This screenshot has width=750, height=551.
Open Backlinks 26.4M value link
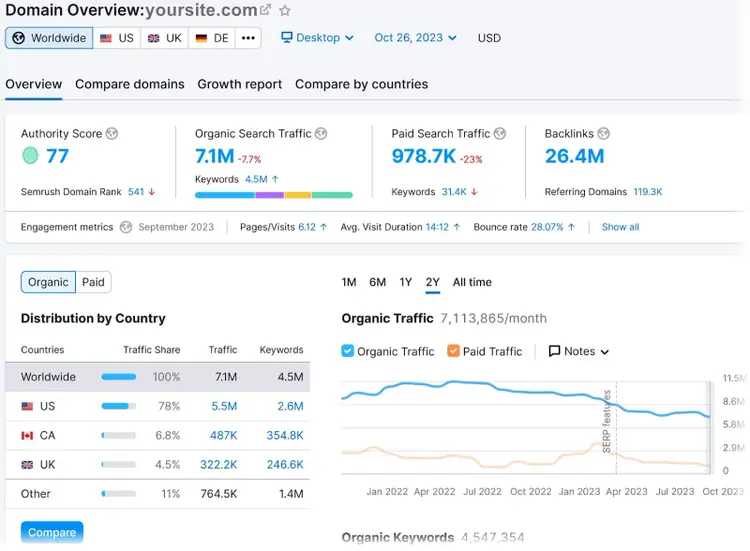[x=574, y=156]
